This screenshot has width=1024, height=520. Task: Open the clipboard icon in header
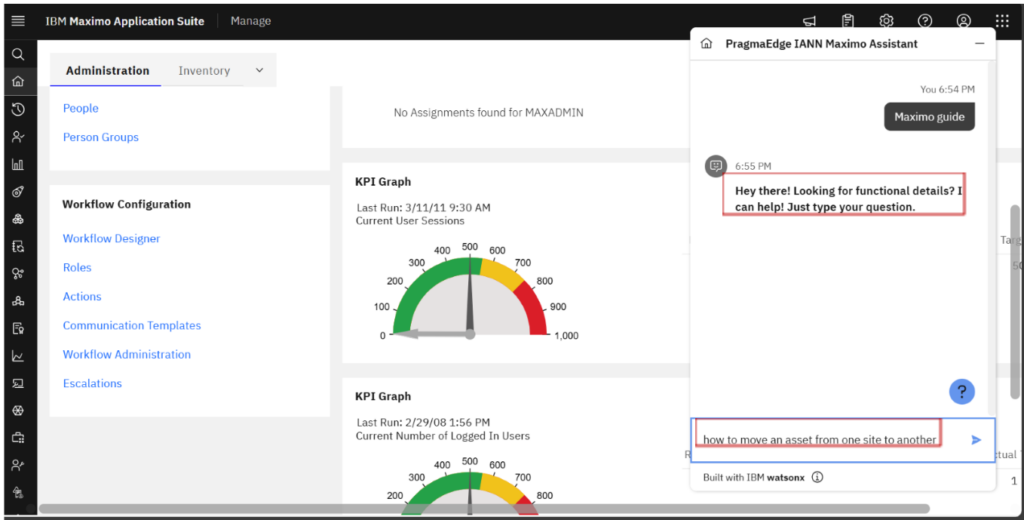pos(848,21)
